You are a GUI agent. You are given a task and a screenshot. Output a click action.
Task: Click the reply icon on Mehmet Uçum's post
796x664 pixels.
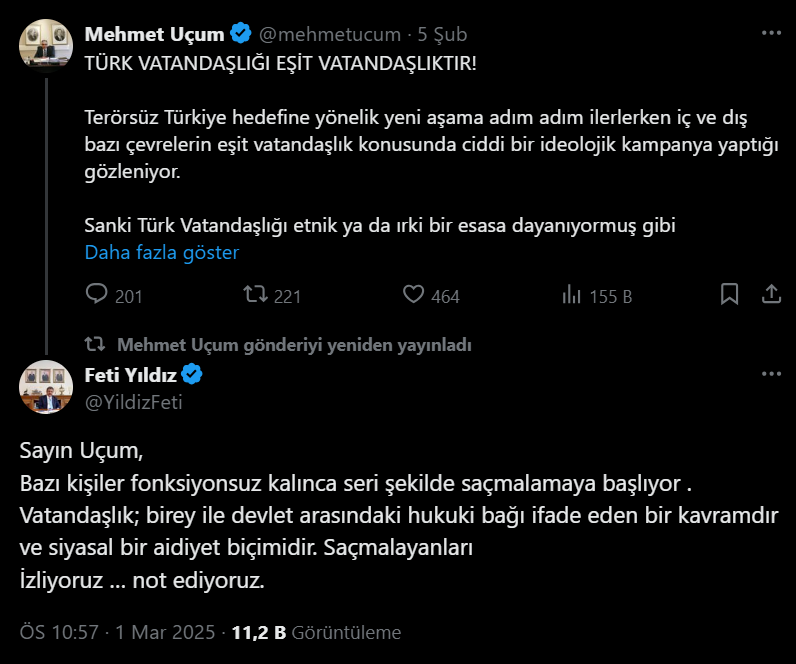(97, 295)
